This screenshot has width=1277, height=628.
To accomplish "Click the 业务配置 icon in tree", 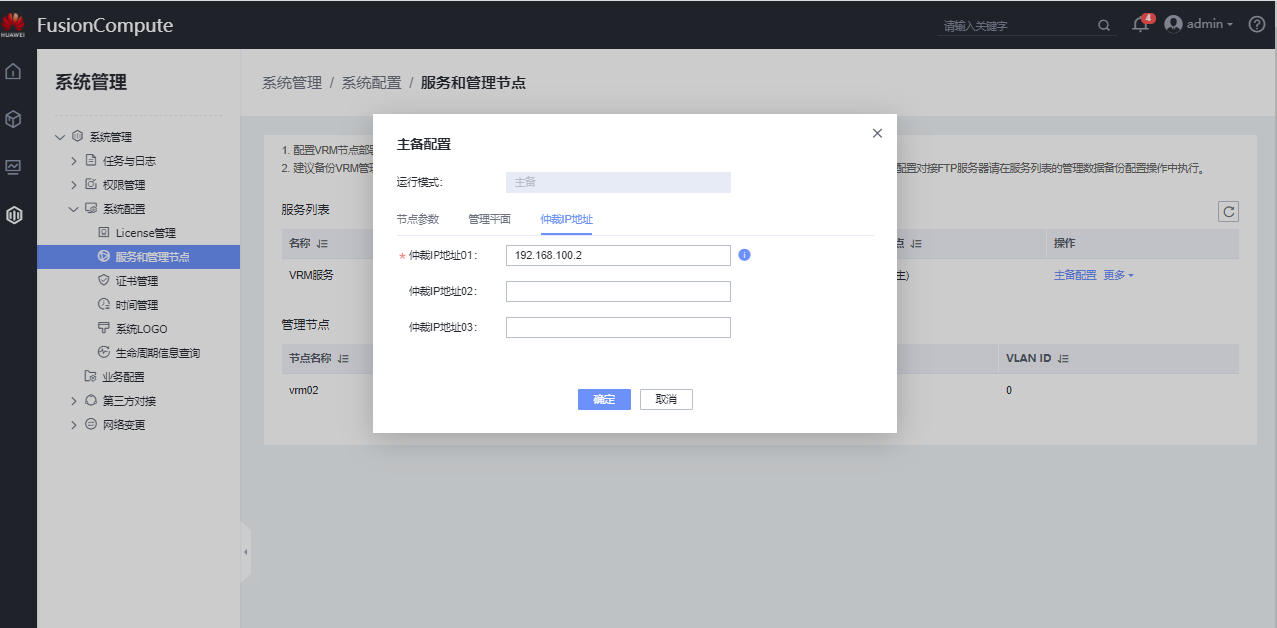I will (x=91, y=377).
